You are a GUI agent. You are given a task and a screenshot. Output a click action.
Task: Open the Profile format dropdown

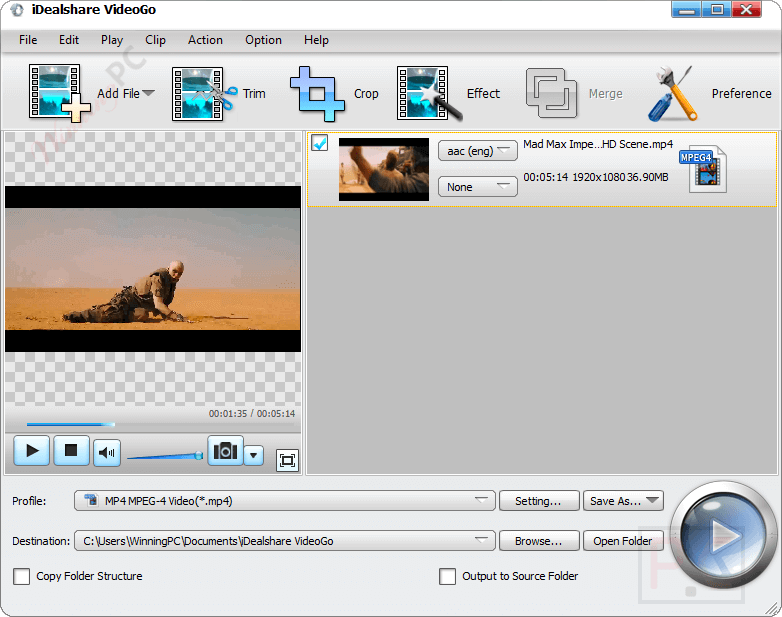(284, 501)
